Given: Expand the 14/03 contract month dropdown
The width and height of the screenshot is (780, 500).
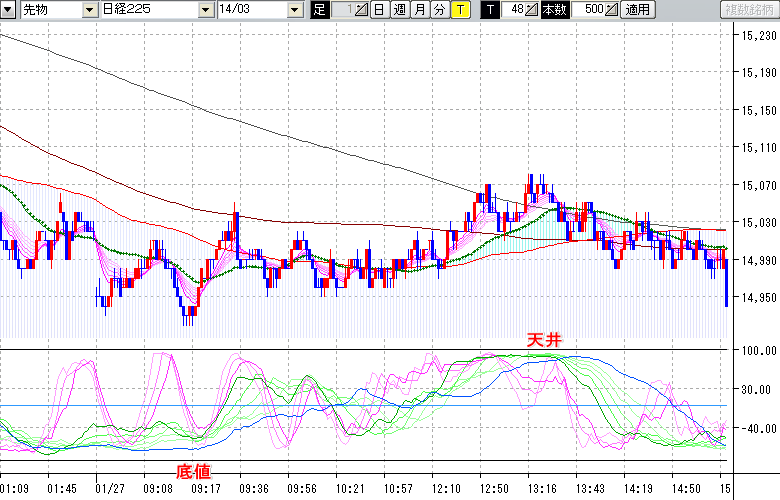Looking at the screenshot, I should pos(294,9).
